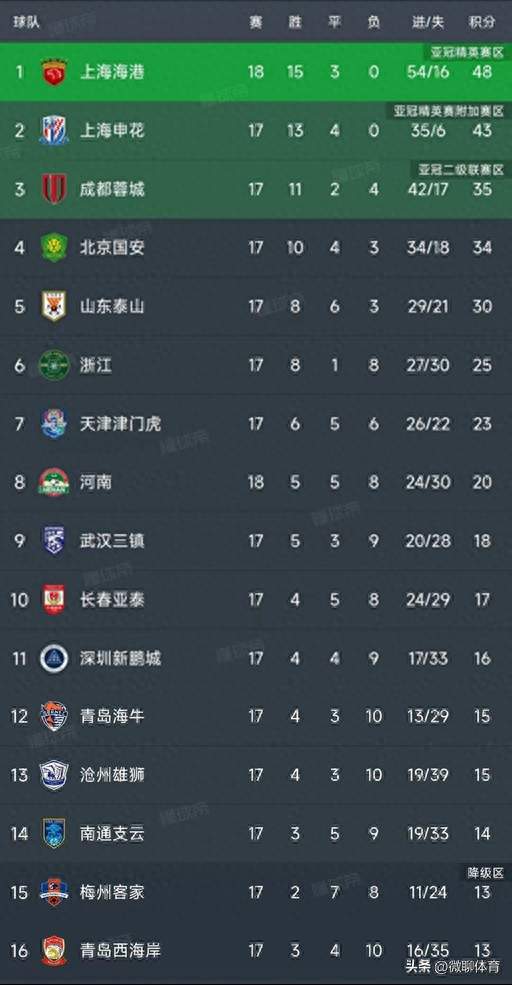The width and height of the screenshot is (512, 985).
Task: Open the 浙江 round green badge
Action: 54,365
